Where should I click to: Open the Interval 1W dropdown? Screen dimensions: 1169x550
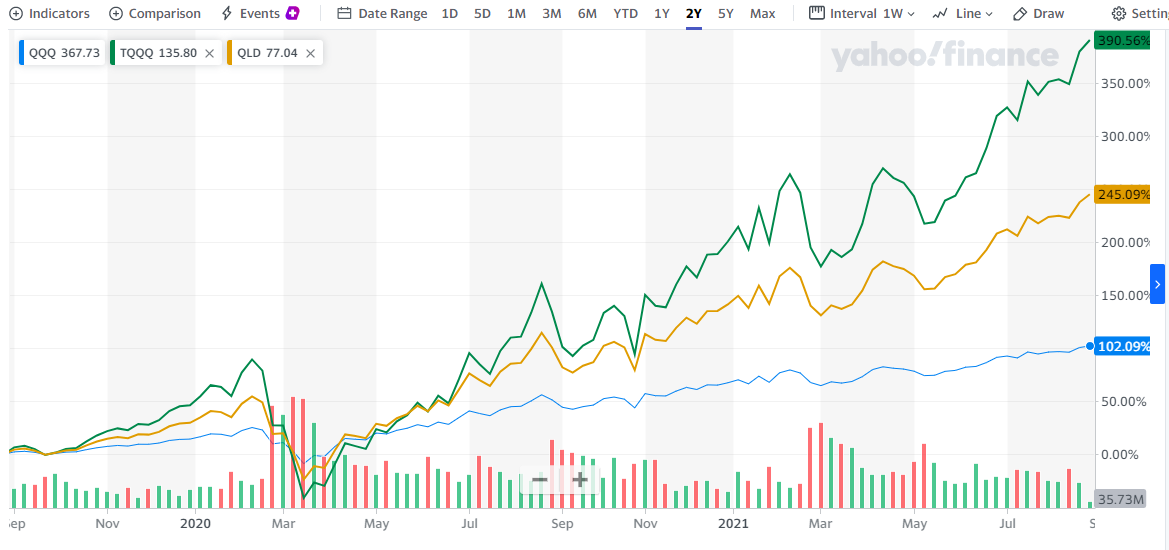click(862, 13)
